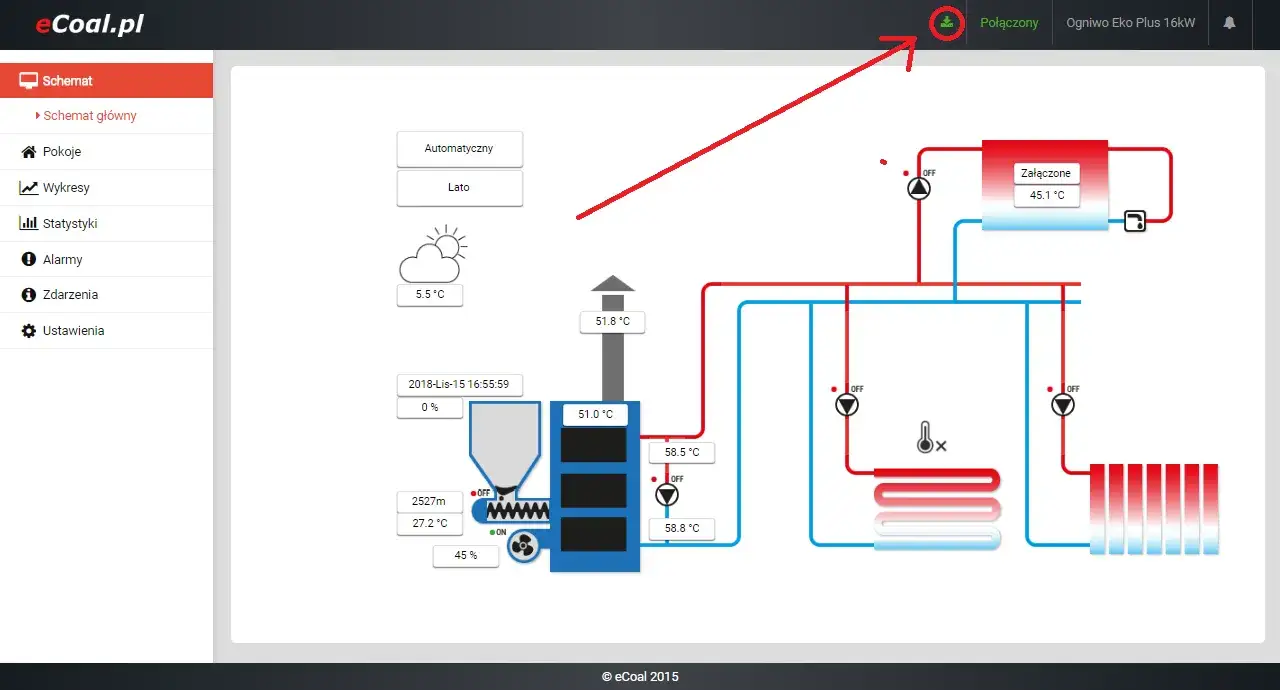Expand the Schemat section in sidebar
Image resolution: width=1280 pixels, height=690 pixels.
(x=106, y=81)
